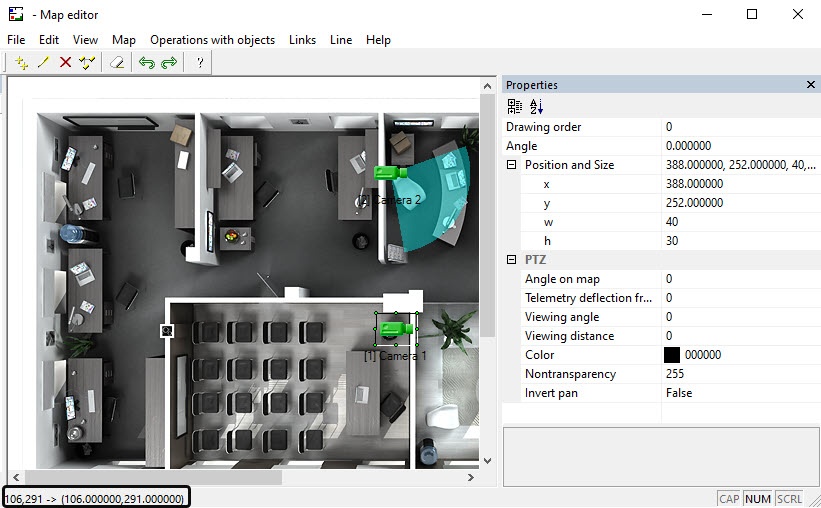Edit the Angle on map value

coord(741,279)
